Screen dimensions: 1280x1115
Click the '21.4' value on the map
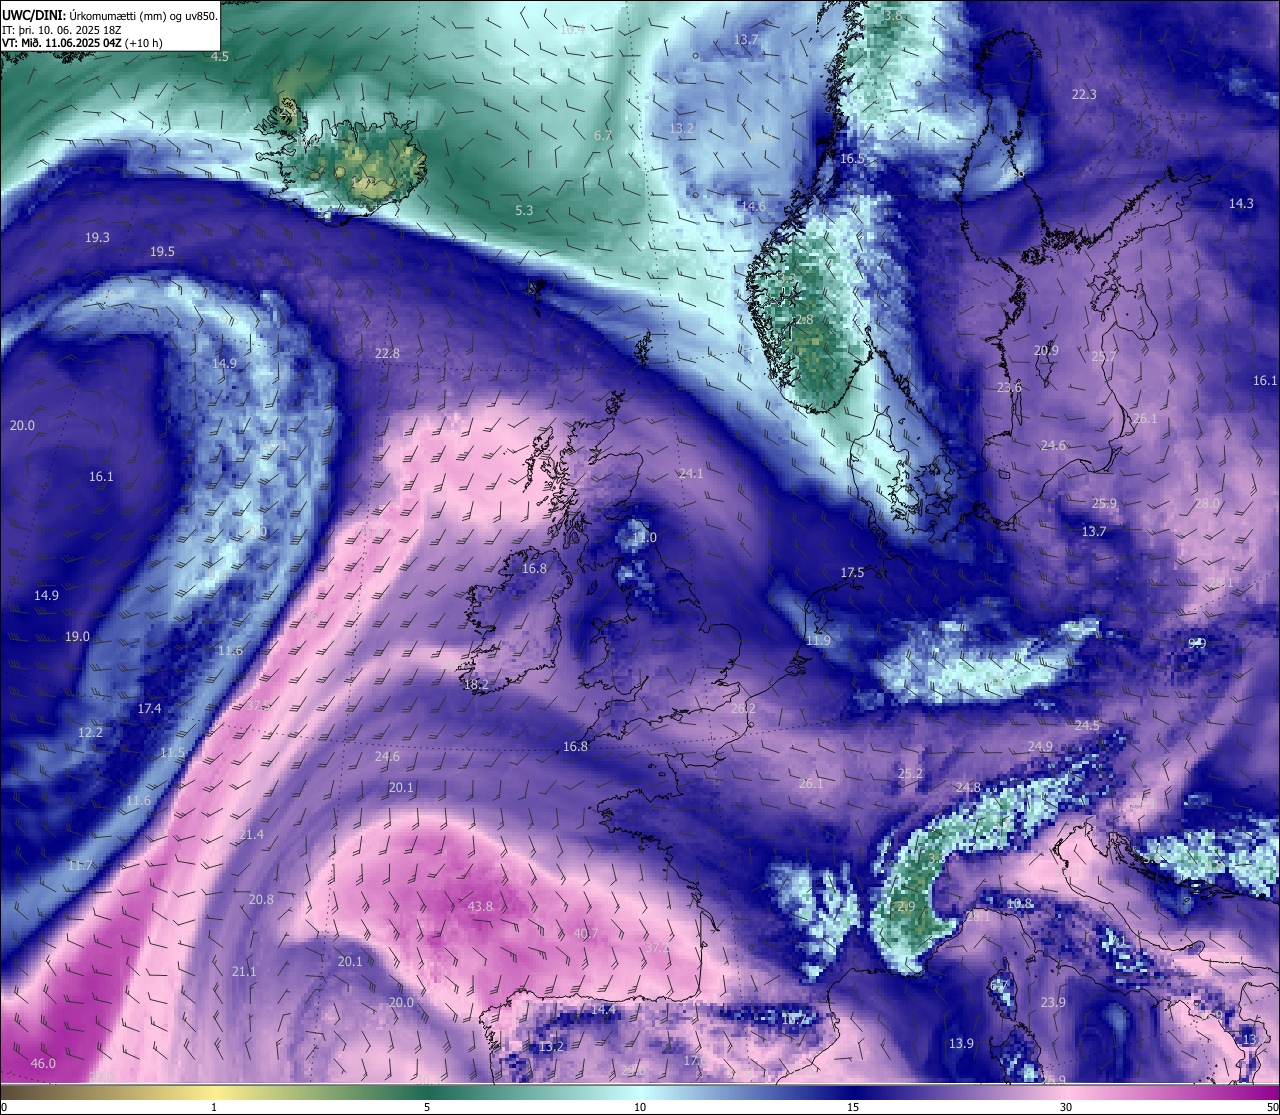click(x=252, y=835)
